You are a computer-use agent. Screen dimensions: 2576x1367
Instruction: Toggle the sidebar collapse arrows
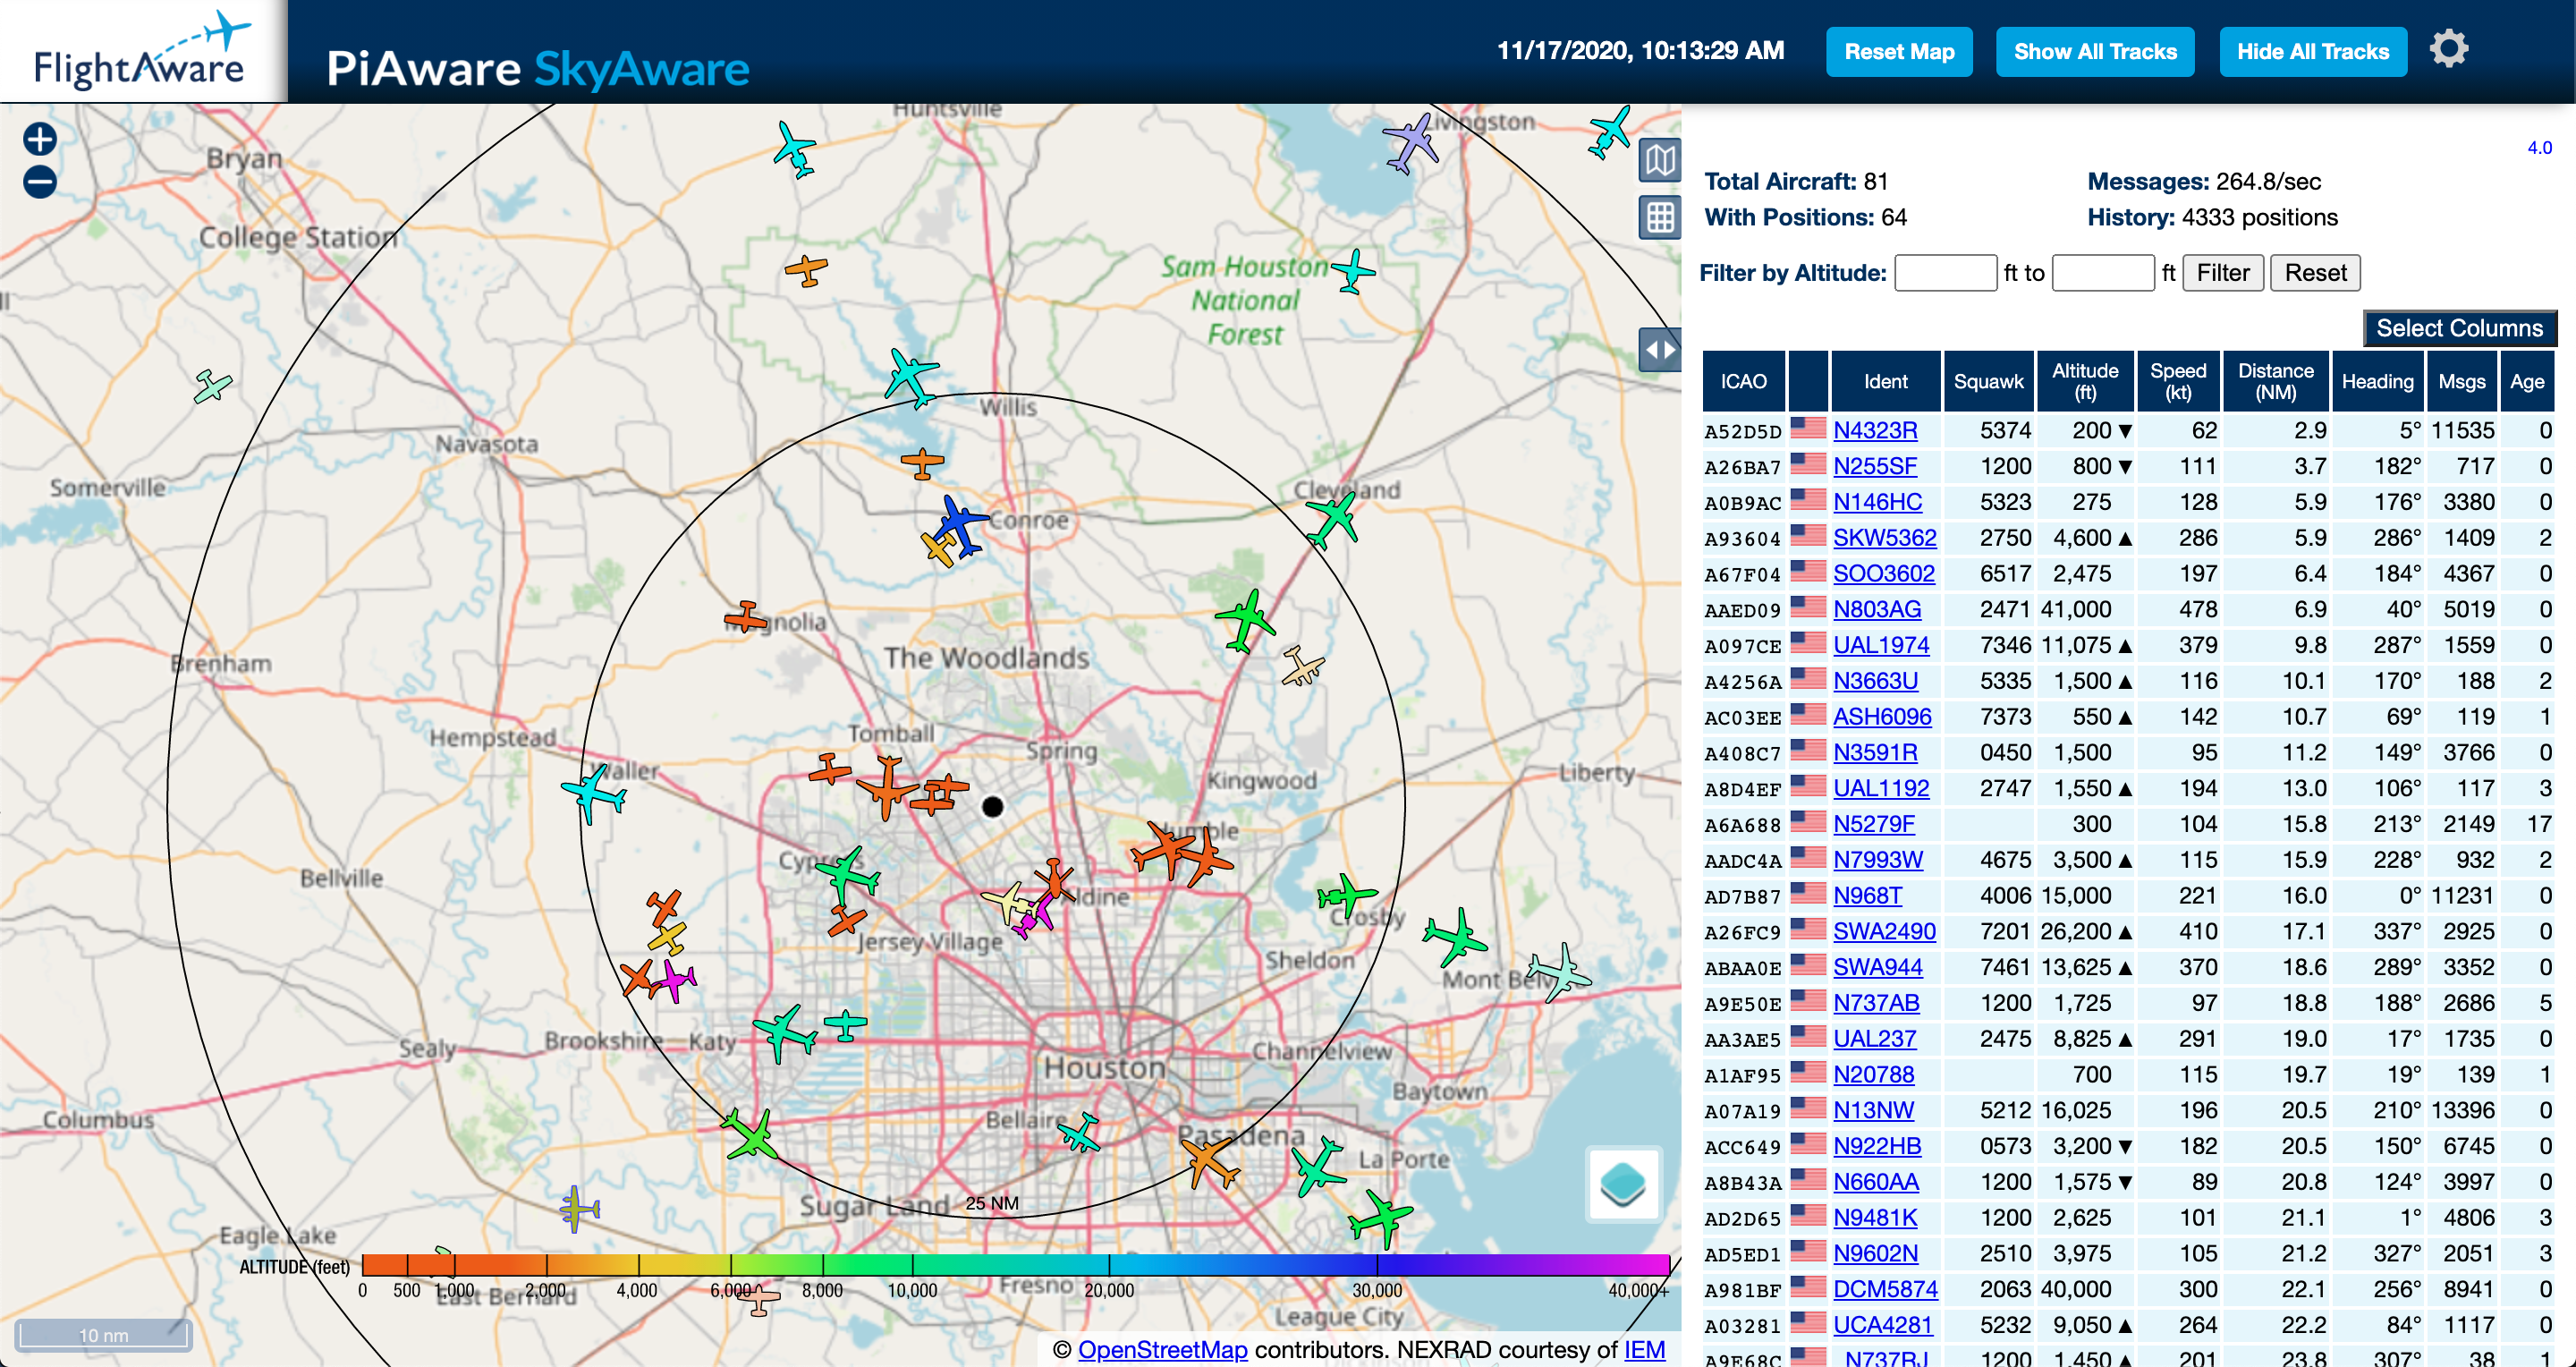point(1659,350)
